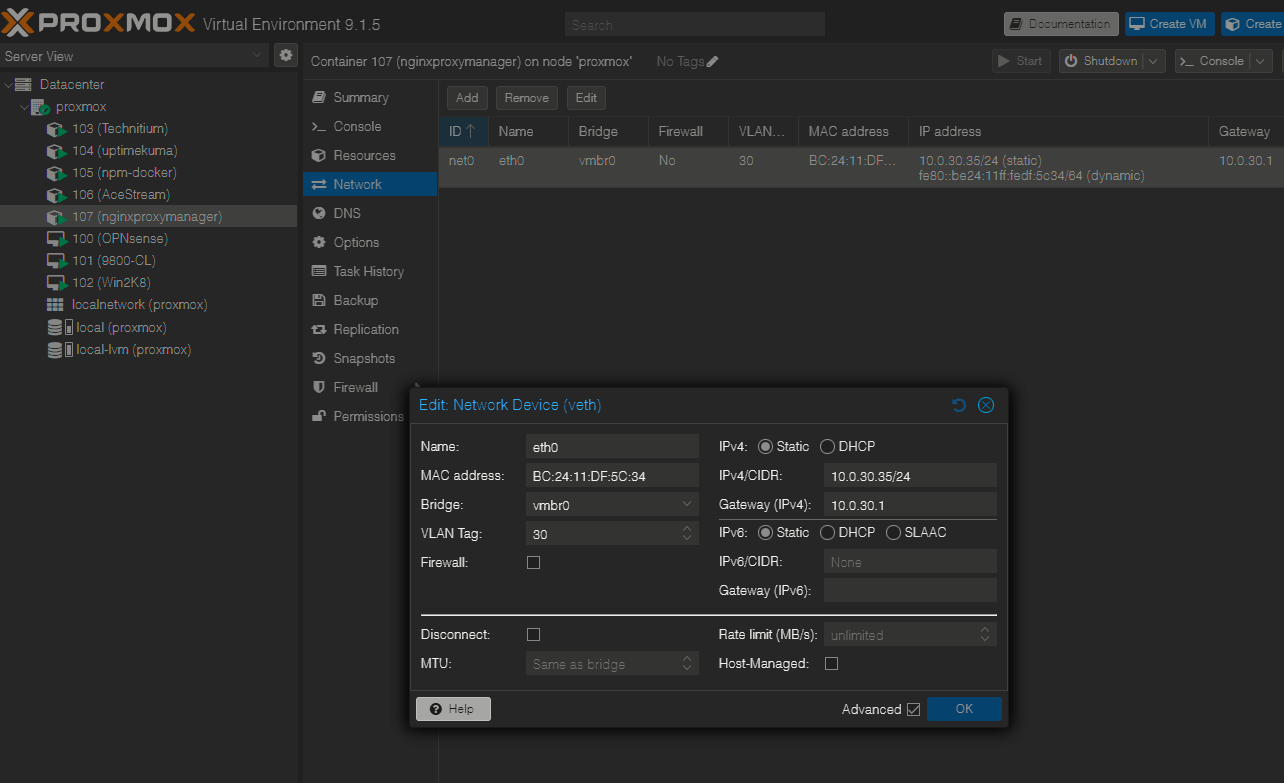
Task: Open the Server View dropdown
Action: (x=258, y=56)
